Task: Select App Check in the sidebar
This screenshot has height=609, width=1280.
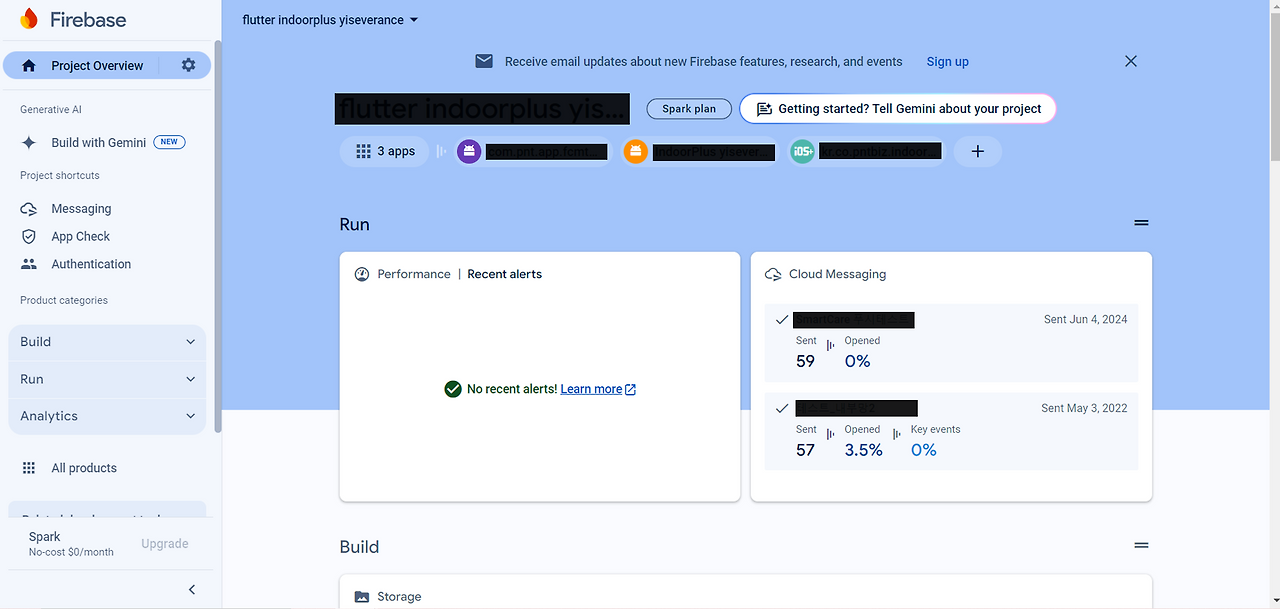Action: click(x=79, y=236)
